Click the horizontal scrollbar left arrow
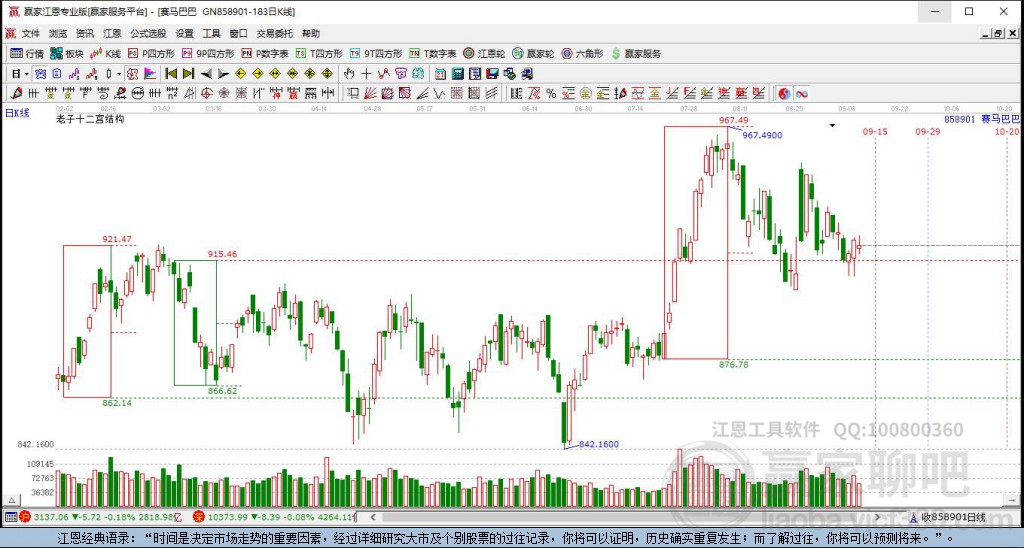1024x548 pixels. pos(373,517)
